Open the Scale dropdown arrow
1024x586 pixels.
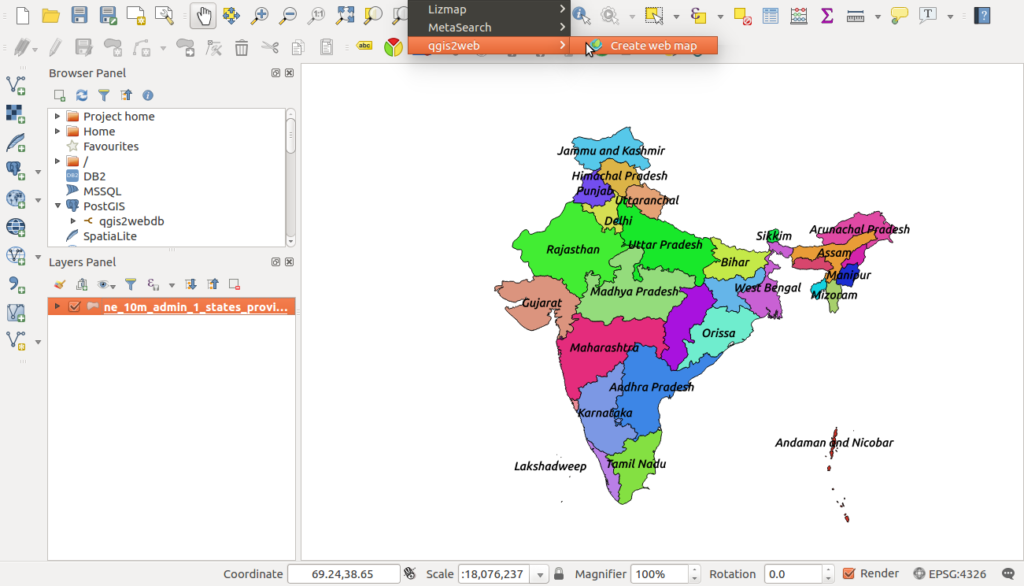click(539, 573)
